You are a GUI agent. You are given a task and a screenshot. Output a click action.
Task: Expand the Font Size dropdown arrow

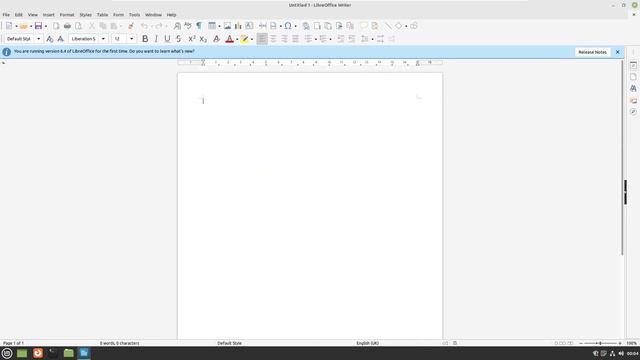131,39
